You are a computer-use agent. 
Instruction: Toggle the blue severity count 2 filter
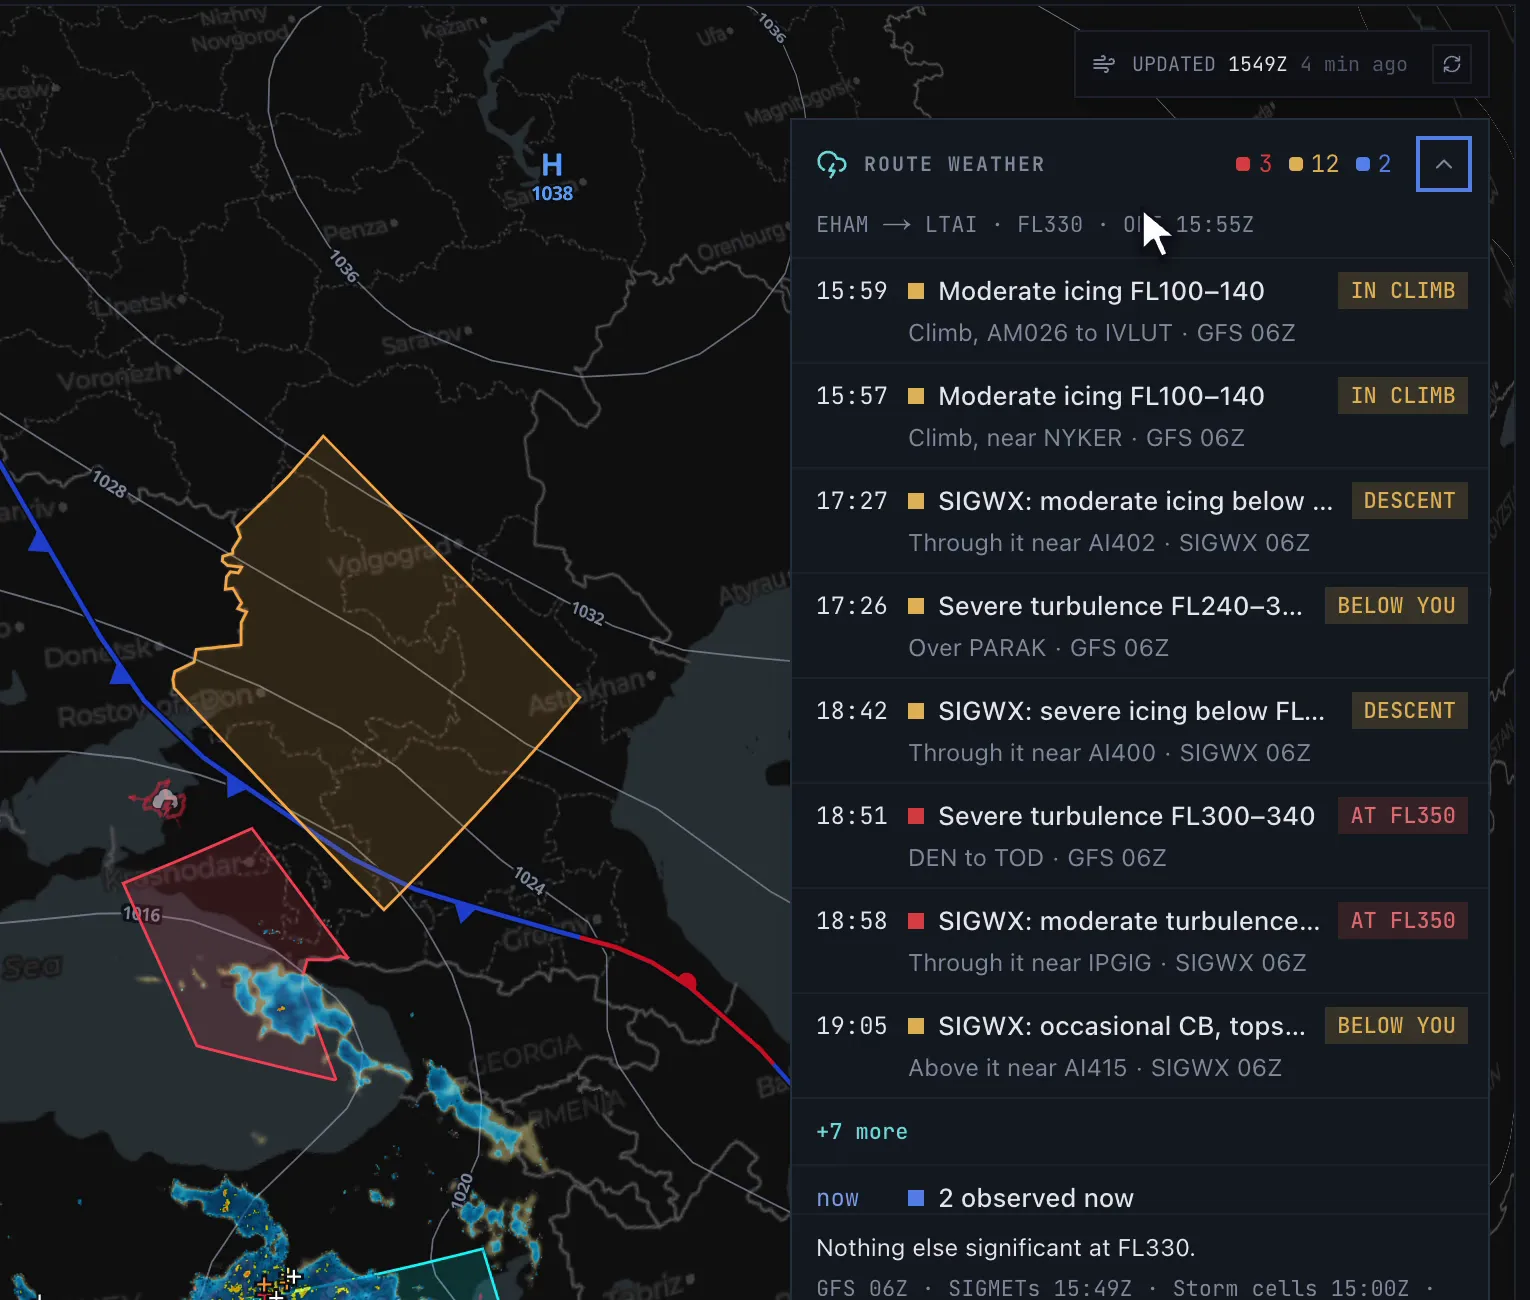tap(1373, 164)
